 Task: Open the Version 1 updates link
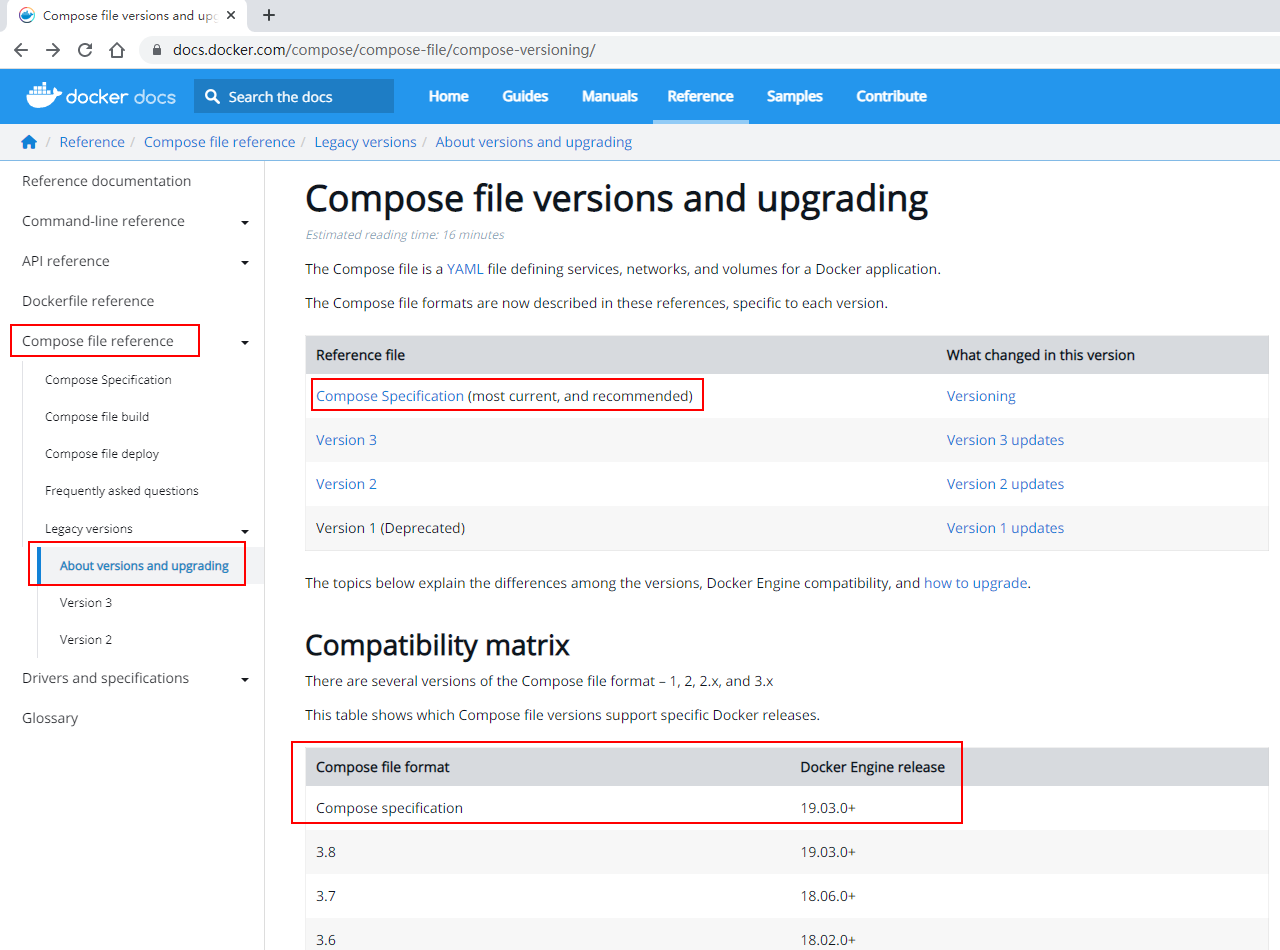click(1005, 528)
